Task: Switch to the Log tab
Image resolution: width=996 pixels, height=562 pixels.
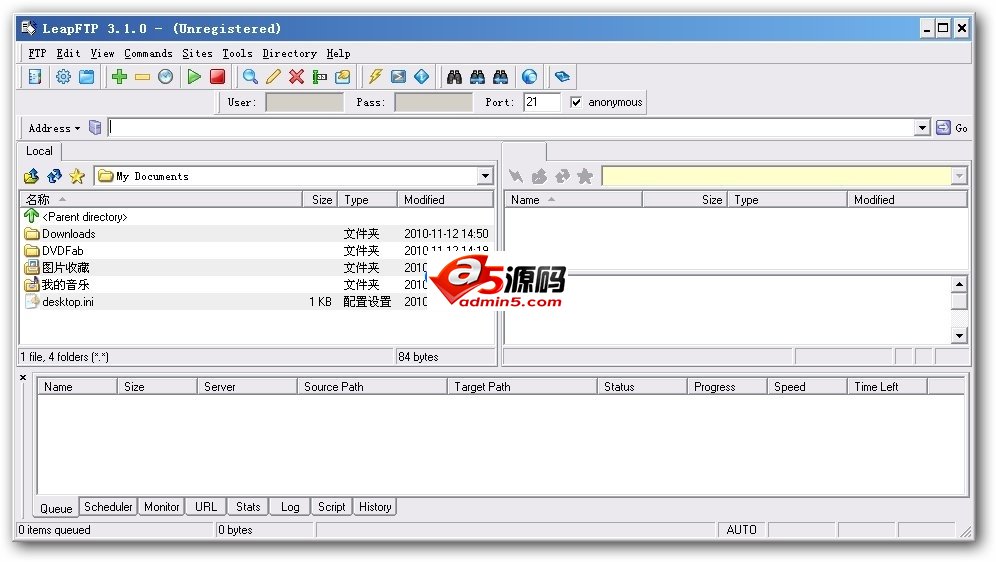Action: (290, 507)
